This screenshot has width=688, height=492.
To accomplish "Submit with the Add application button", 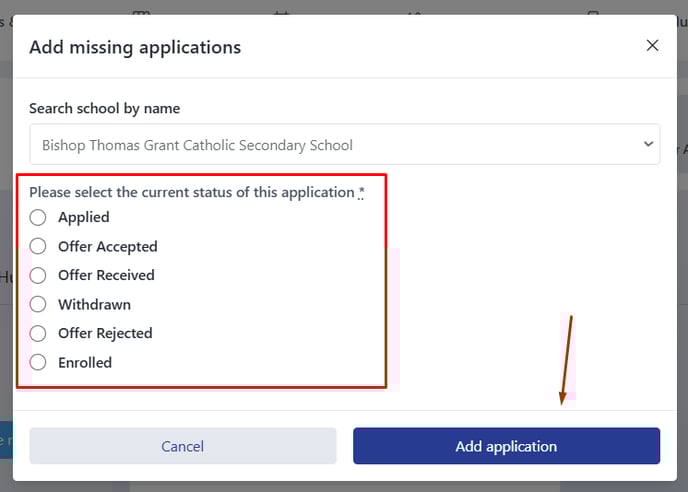I will click(x=506, y=446).
